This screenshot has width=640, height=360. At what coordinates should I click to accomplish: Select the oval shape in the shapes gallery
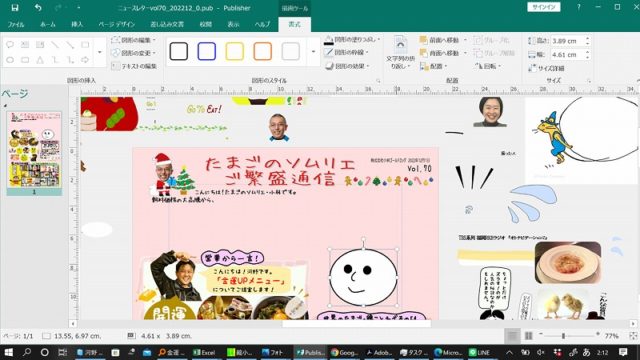[x=10, y=60]
